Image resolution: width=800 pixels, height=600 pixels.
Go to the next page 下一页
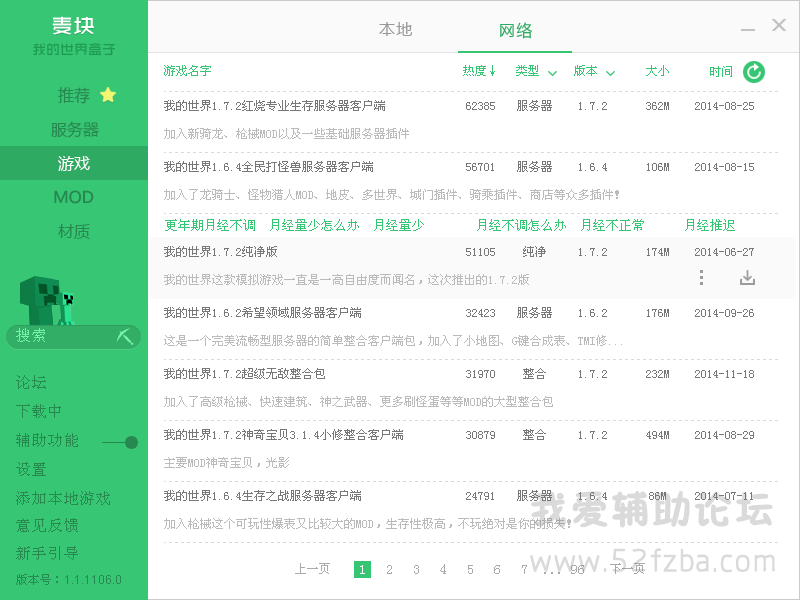pos(628,569)
